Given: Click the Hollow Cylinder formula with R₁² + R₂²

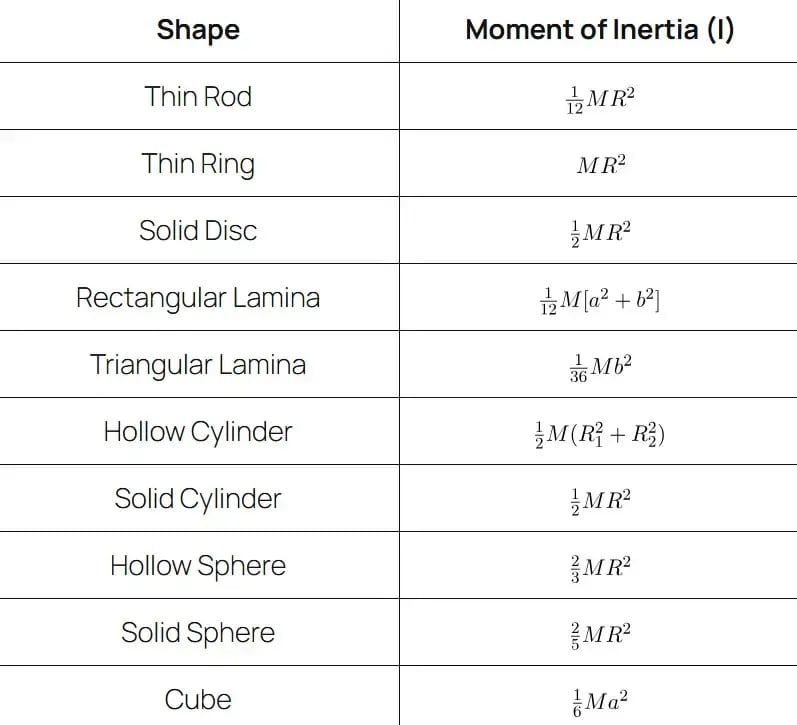Looking at the screenshot, I should (600, 435).
